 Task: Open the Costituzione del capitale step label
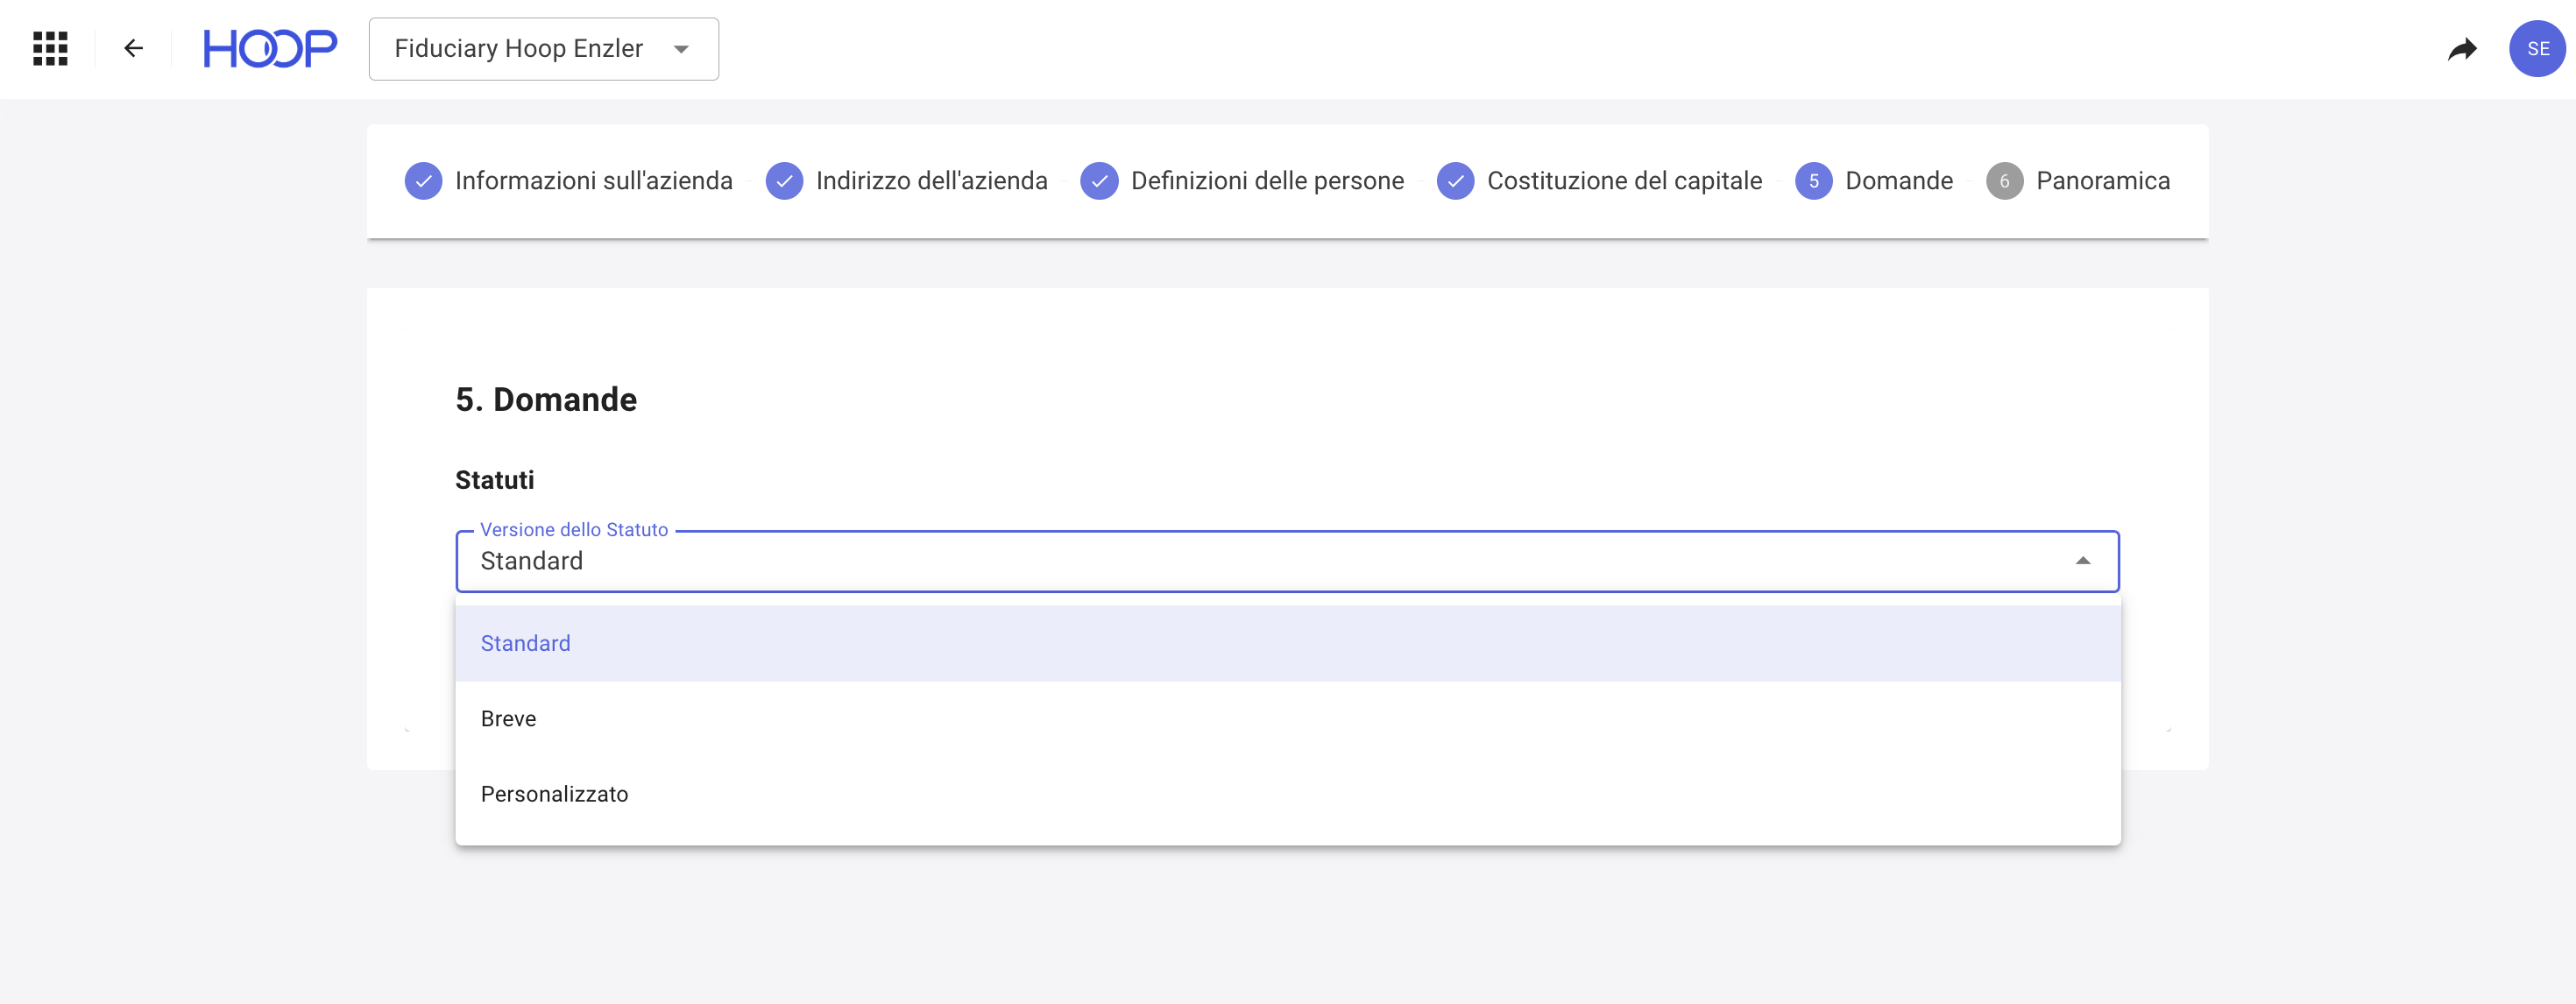pyautogui.click(x=1624, y=181)
